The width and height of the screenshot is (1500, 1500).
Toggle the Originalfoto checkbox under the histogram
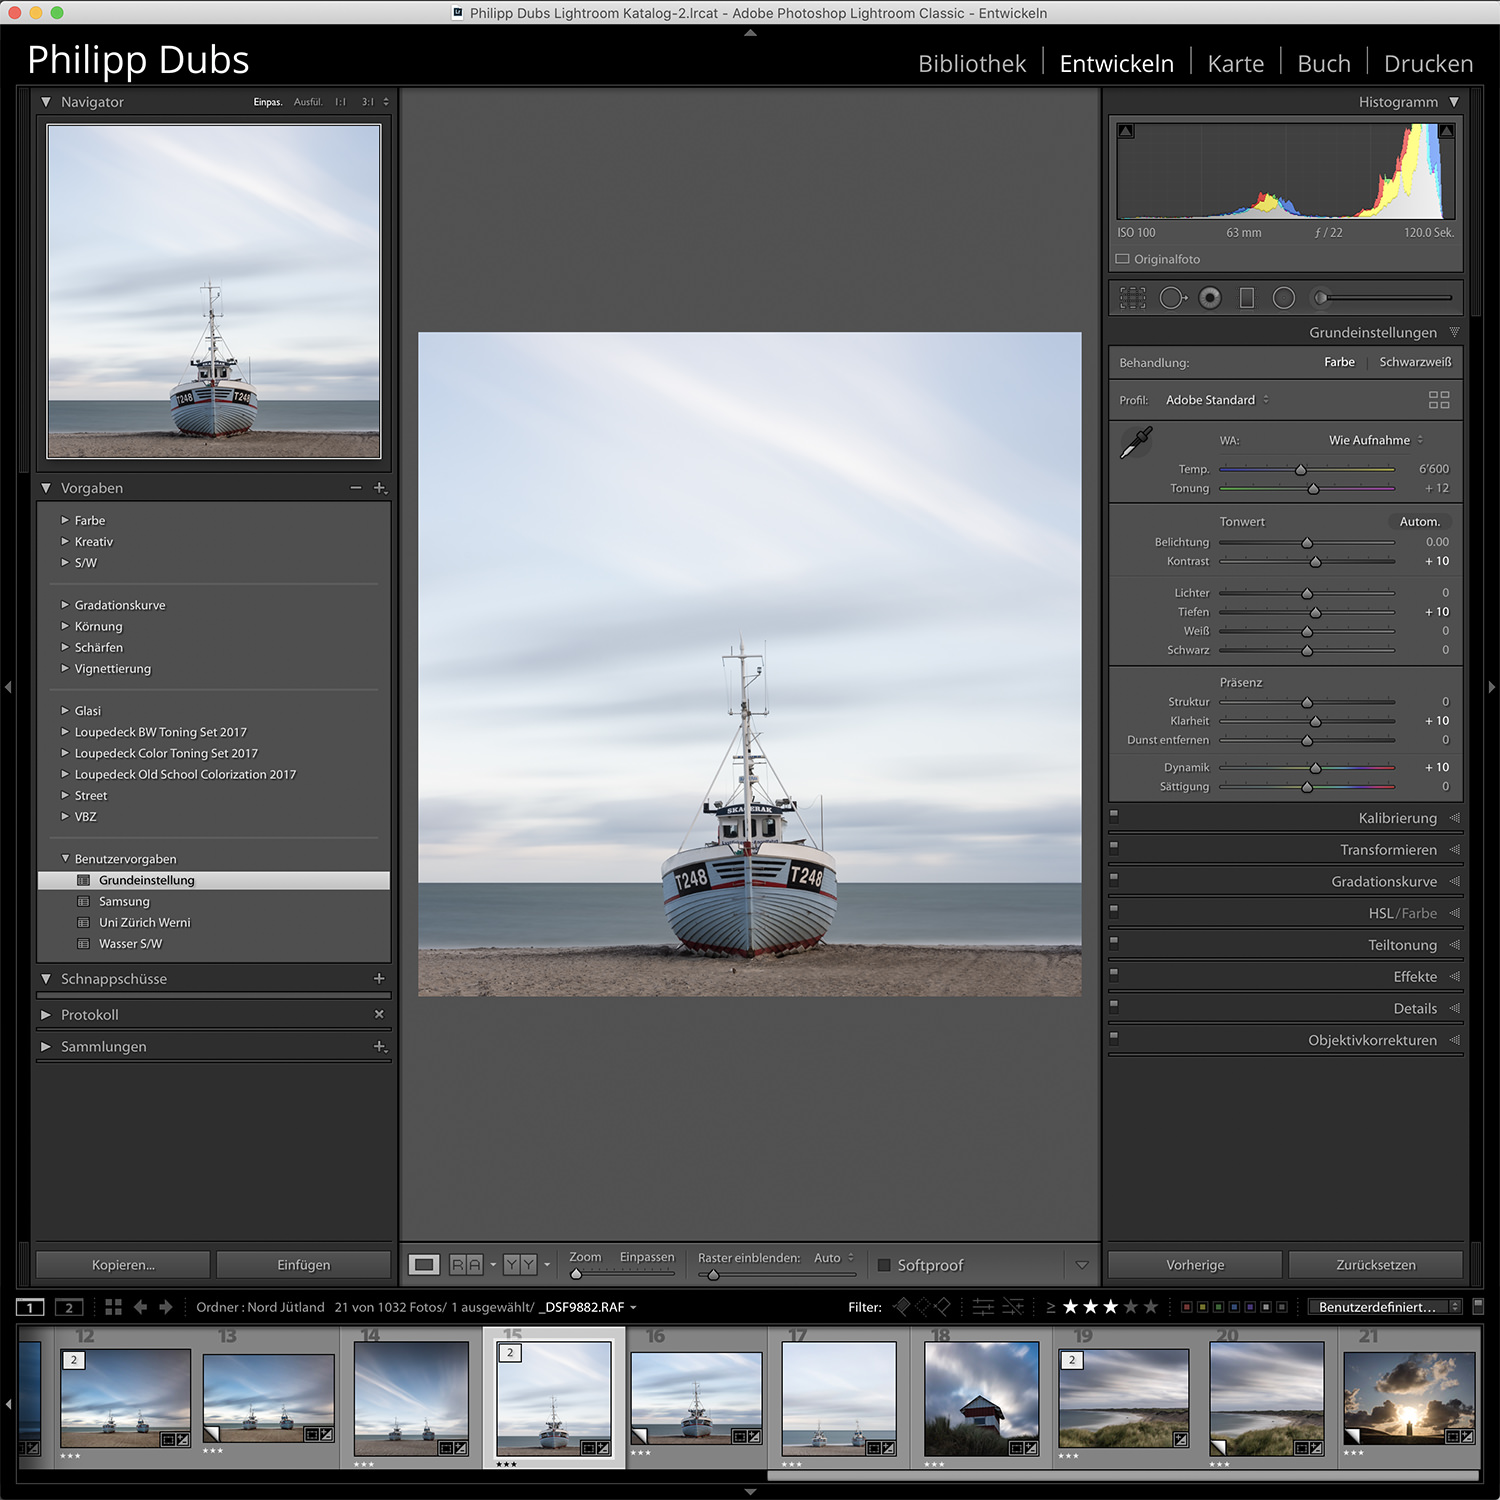pos(1121,258)
